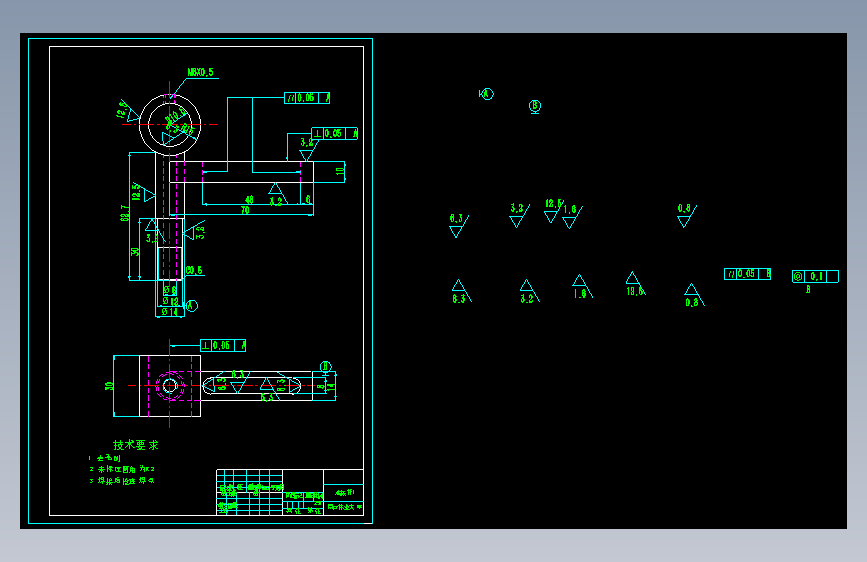Select the 技术要求 heading text
The height and width of the screenshot is (562, 867).
tap(135, 445)
